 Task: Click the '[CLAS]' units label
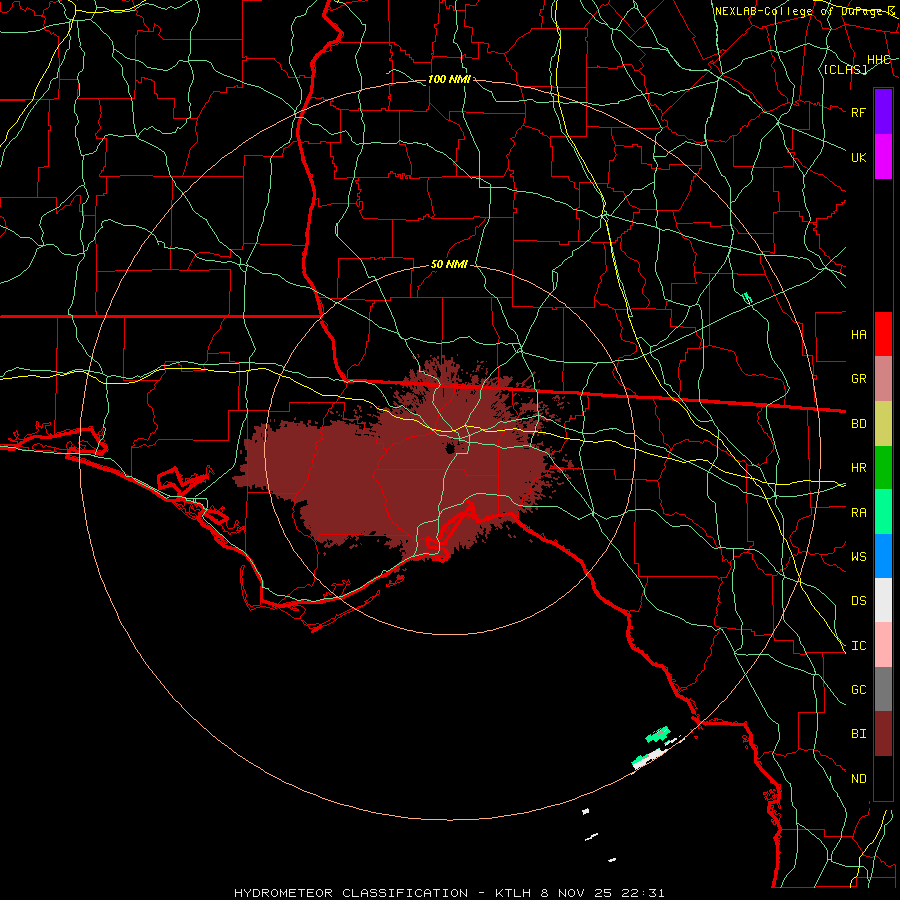(x=845, y=69)
